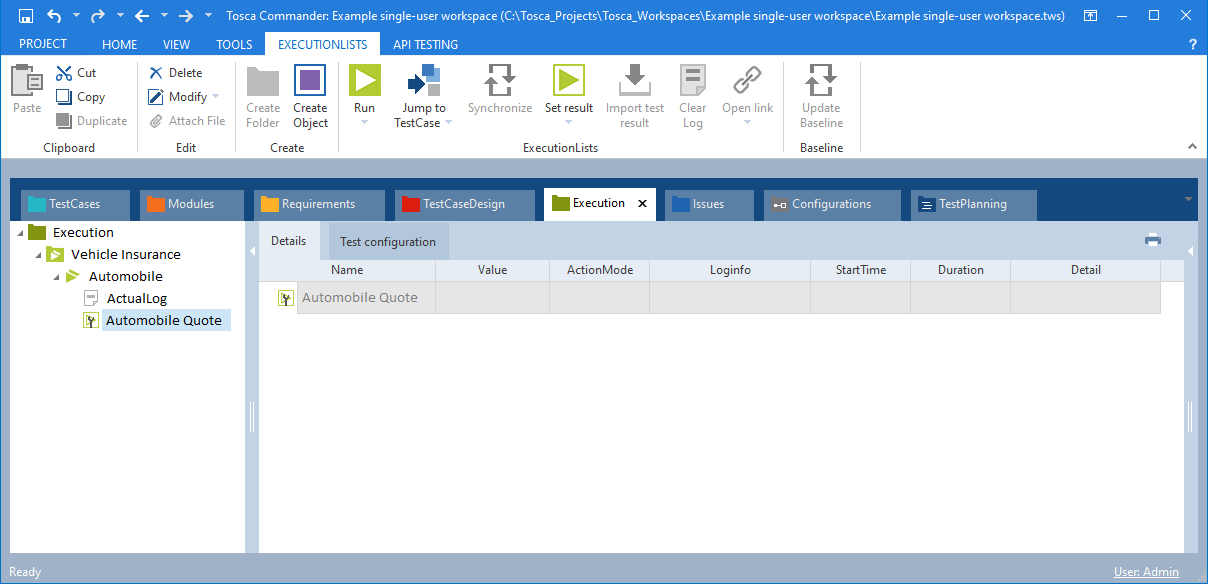Image resolution: width=1208 pixels, height=584 pixels.
Task: Click the Create Object icon
Action: (310, 81)
